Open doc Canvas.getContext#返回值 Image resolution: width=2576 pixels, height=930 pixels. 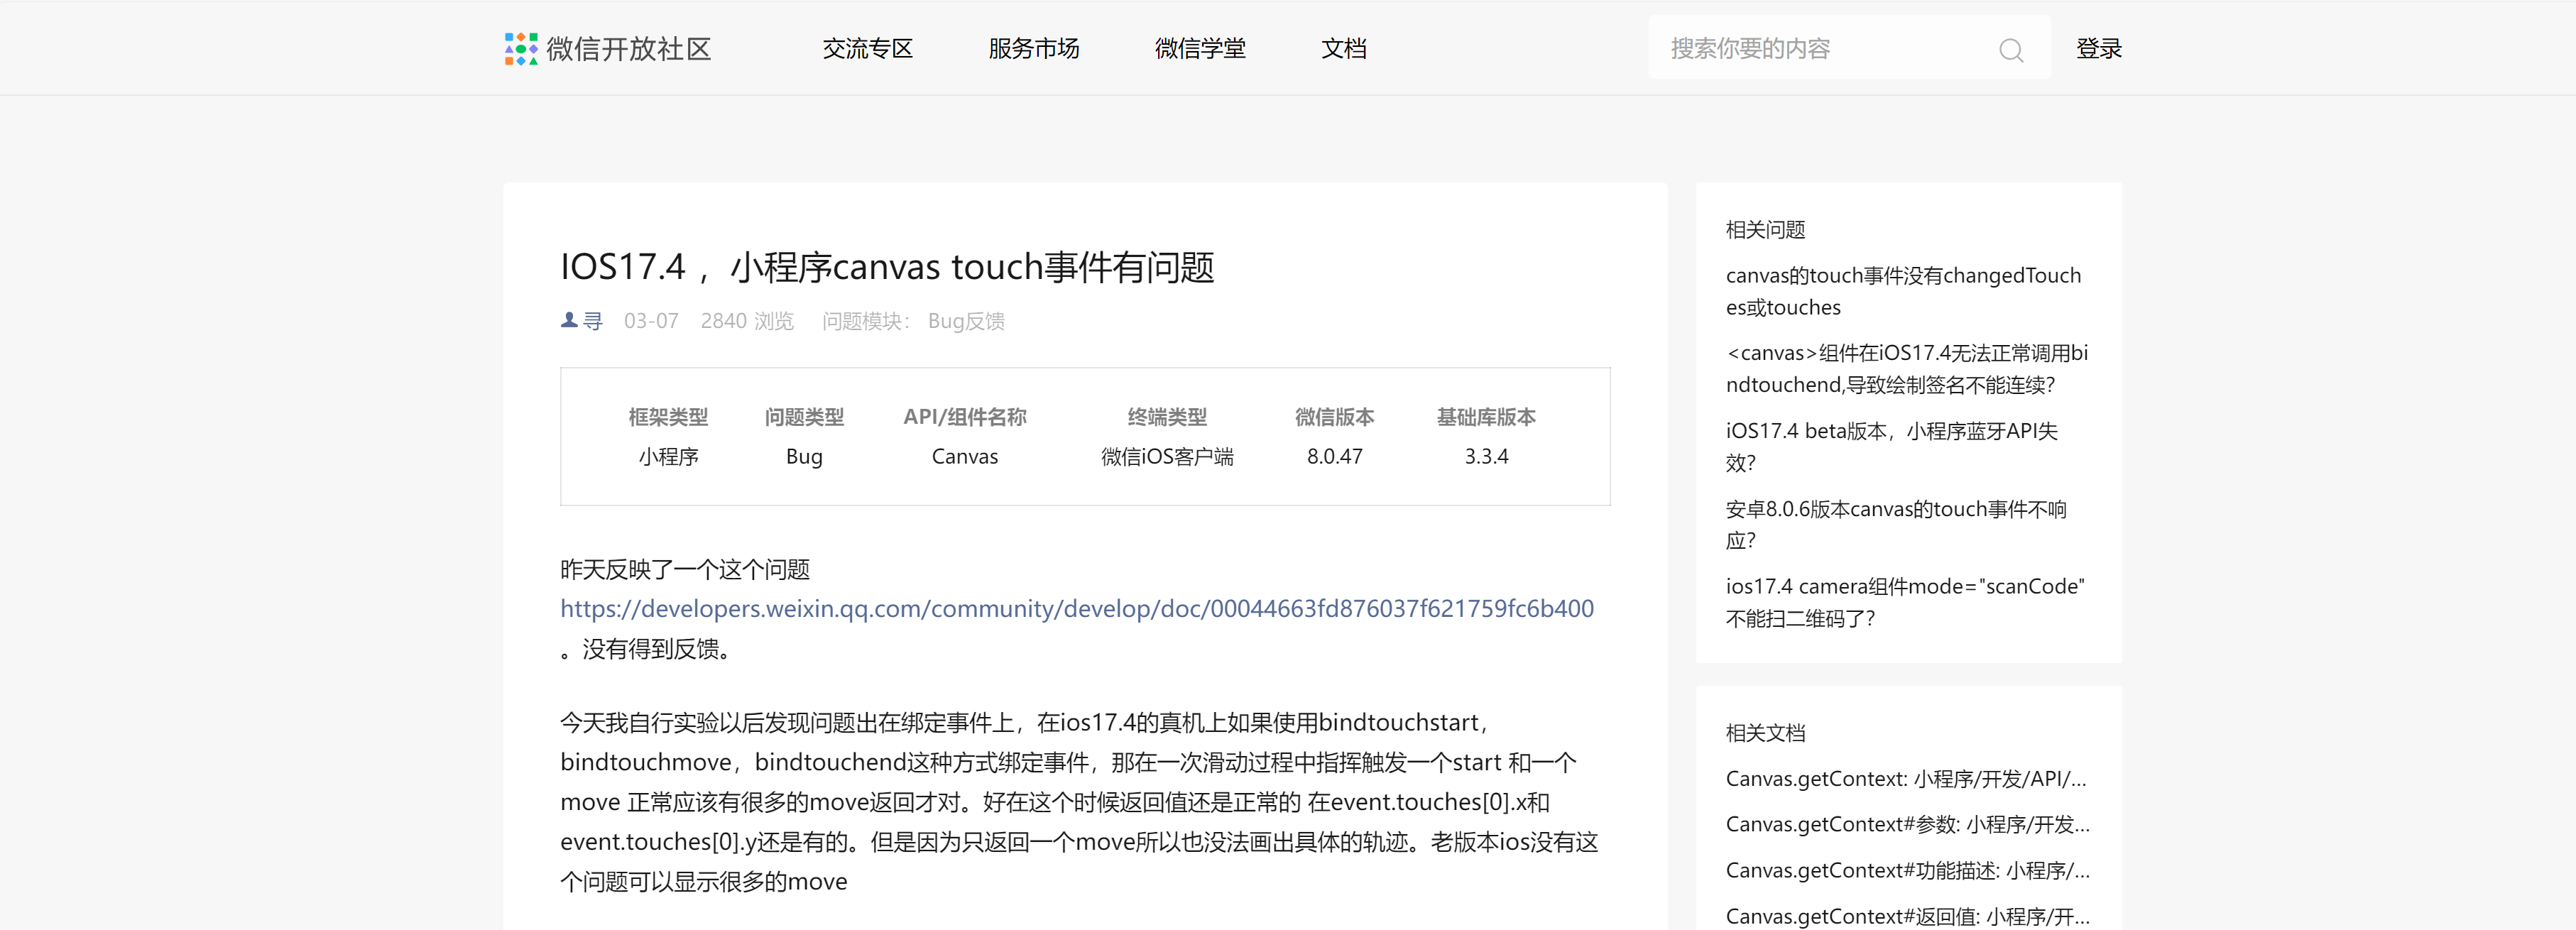tap(1908, 917)
